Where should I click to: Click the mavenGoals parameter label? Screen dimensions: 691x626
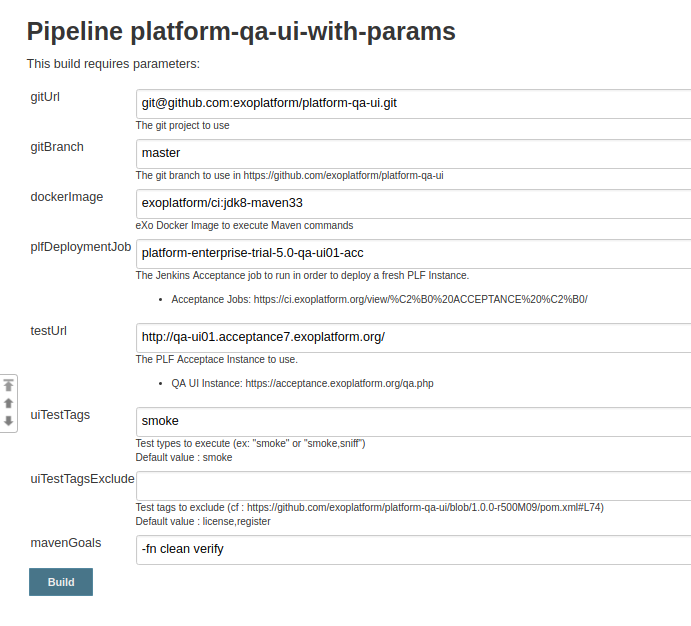67,543
